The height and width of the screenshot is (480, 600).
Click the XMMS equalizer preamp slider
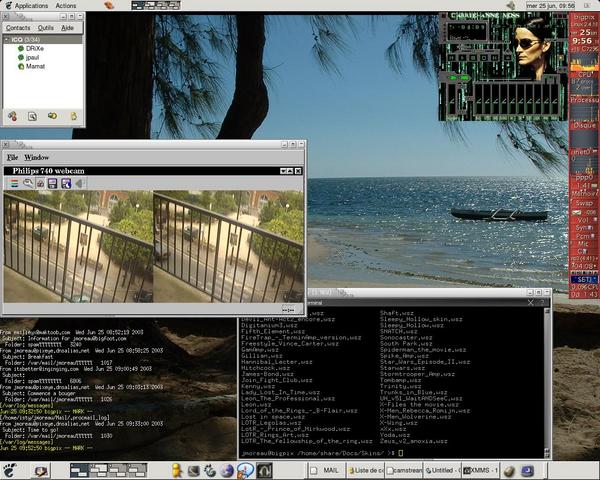(x=453, y=100)
